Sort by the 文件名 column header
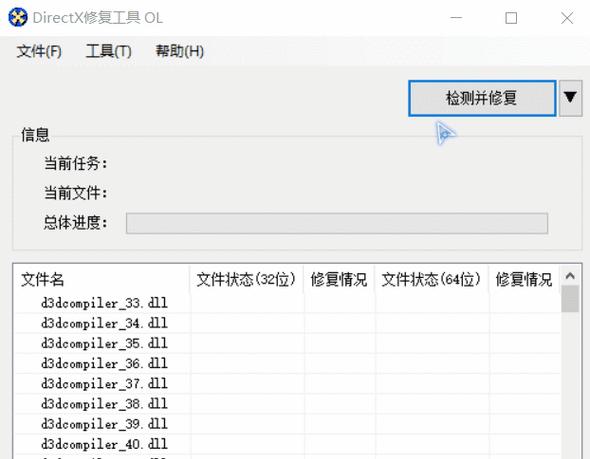 click(101, 279)
